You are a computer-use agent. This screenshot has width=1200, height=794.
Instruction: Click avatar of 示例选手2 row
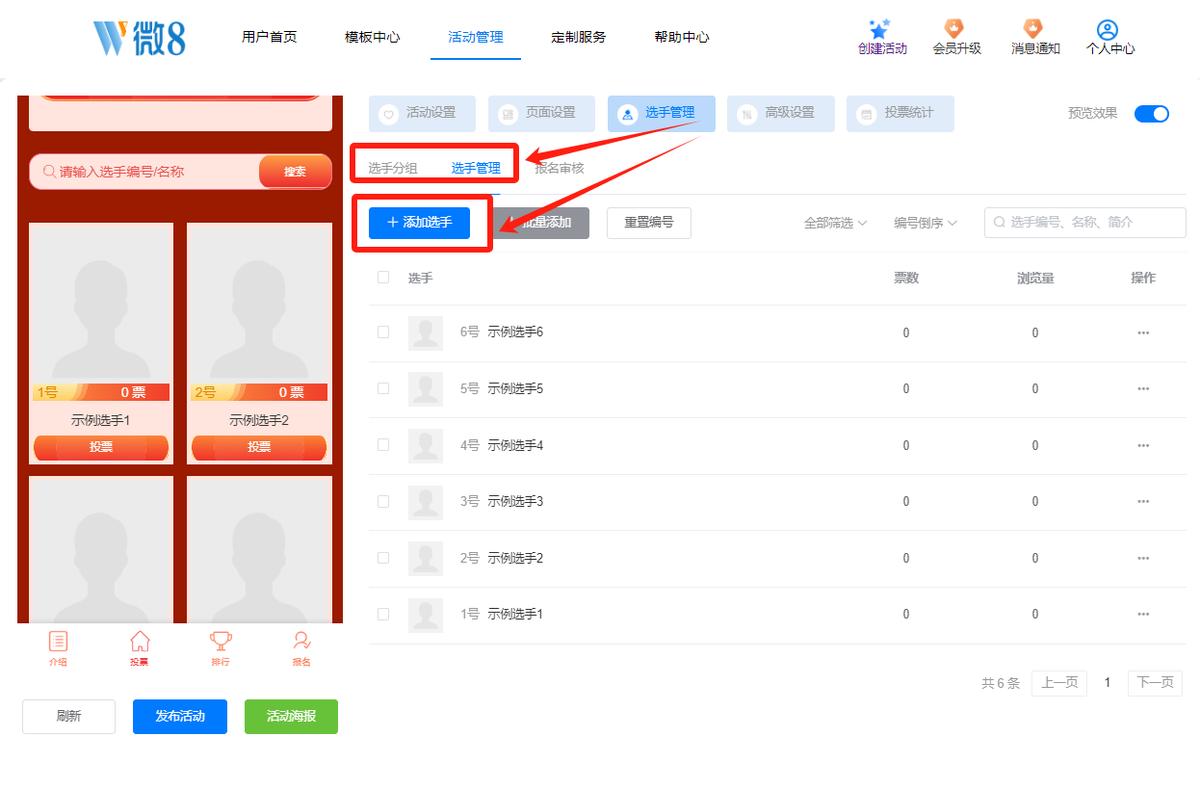click(426, 559)
